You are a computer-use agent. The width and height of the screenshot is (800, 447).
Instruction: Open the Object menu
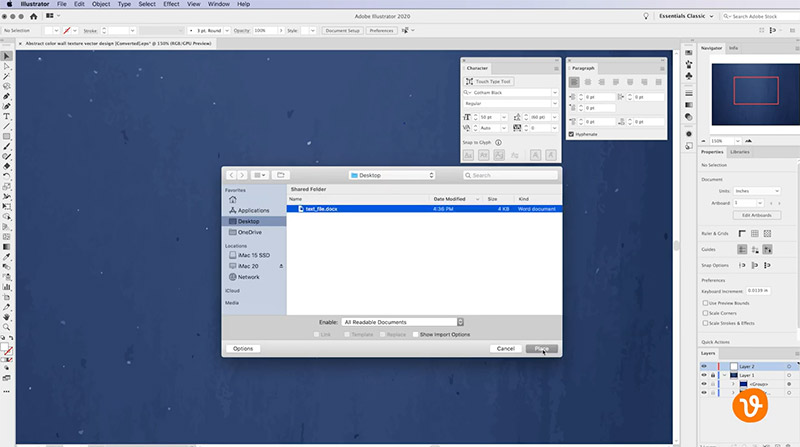pyautogui.click(x=101, y=4)
